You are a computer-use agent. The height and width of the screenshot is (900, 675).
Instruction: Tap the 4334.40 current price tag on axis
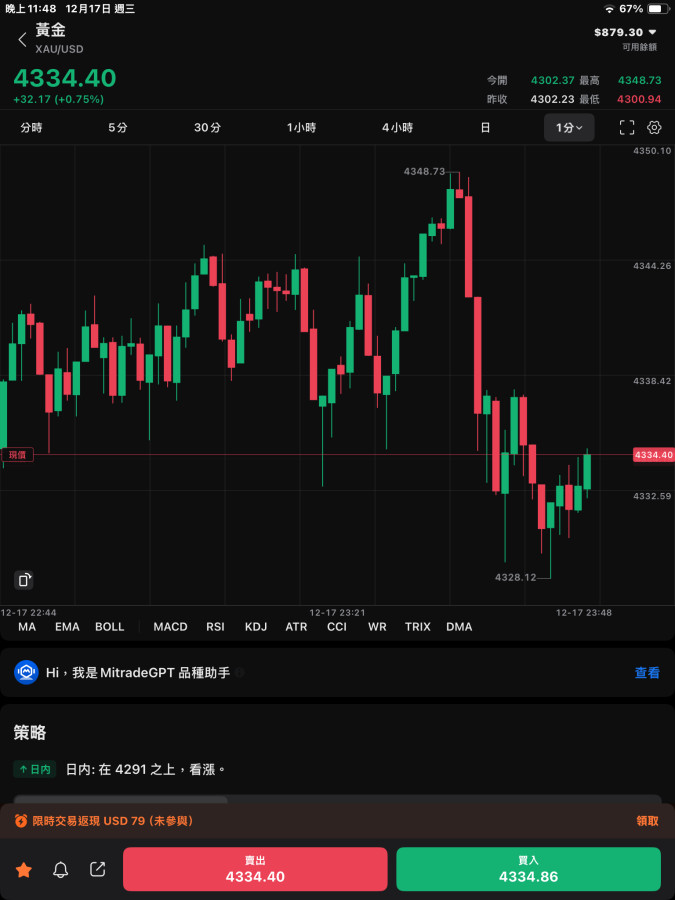coord(653,455)
